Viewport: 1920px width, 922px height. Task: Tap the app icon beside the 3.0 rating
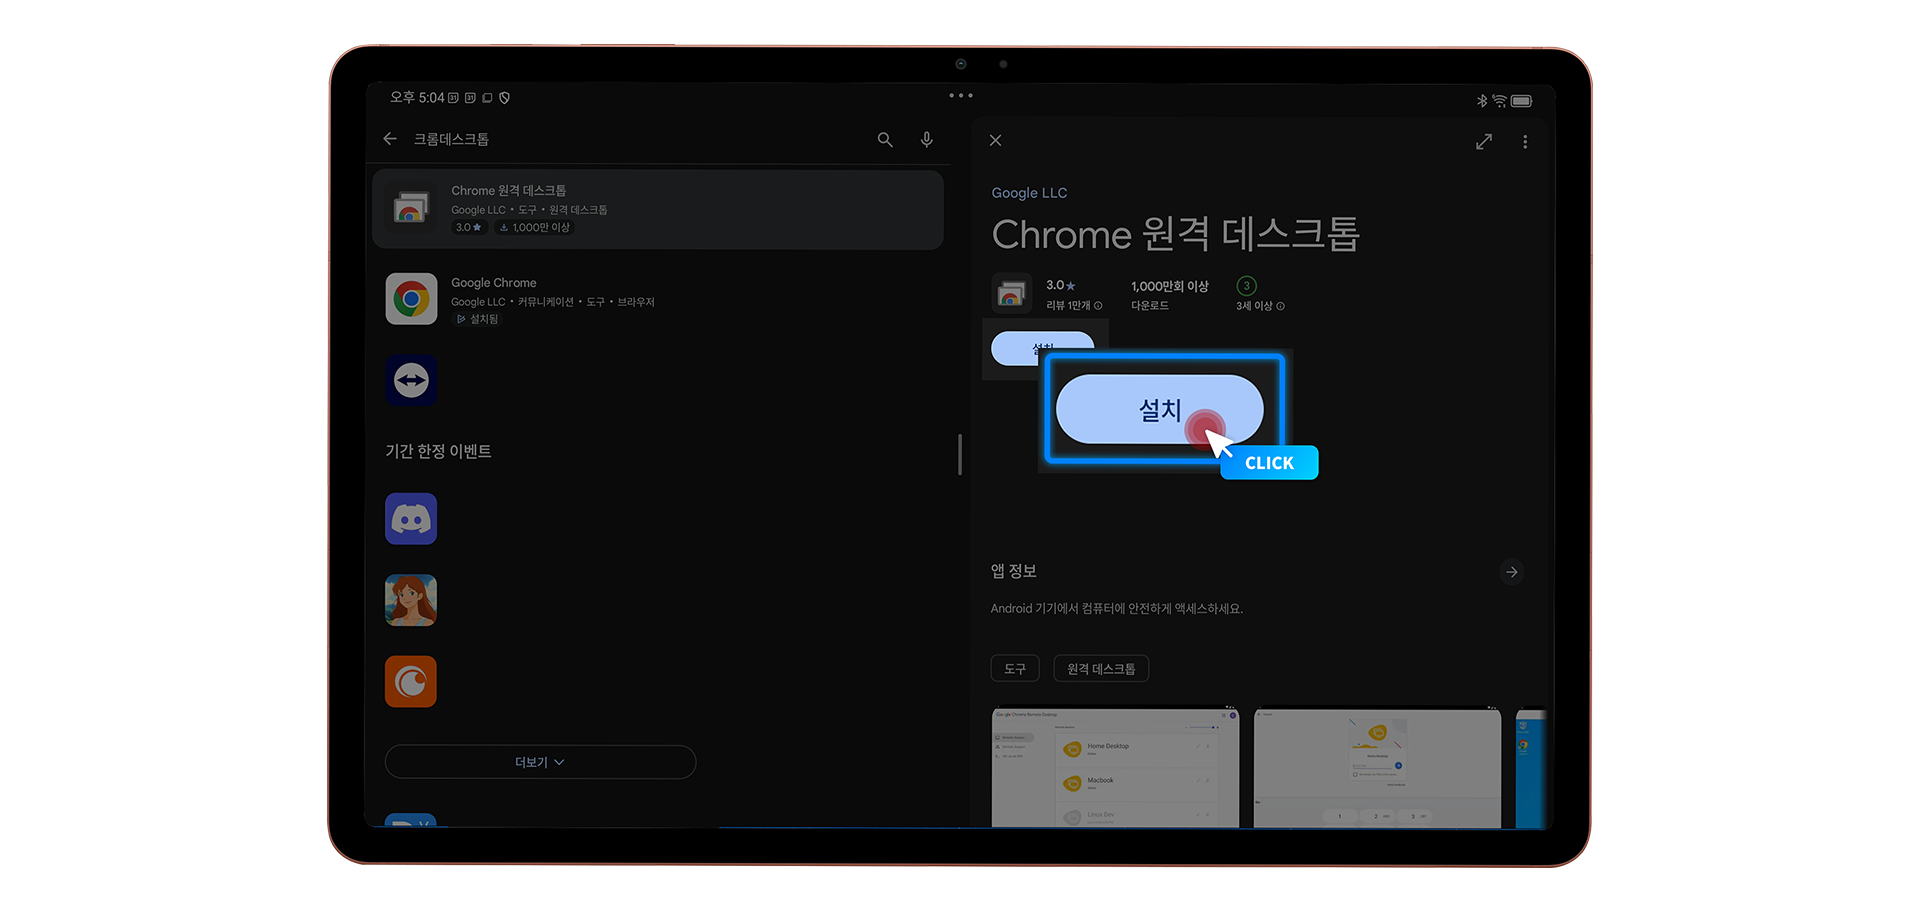pyautogui.click(x=1011, y=293)
